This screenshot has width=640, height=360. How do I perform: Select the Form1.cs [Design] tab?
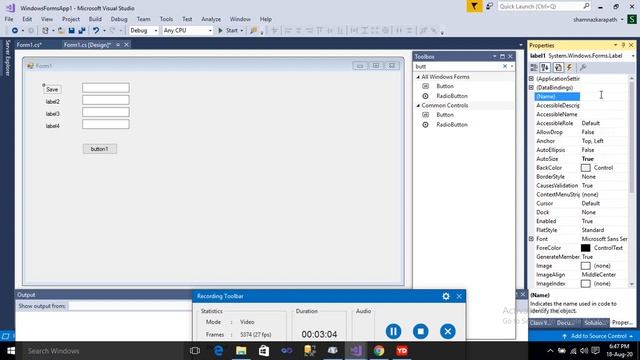(x=87, y=45)
